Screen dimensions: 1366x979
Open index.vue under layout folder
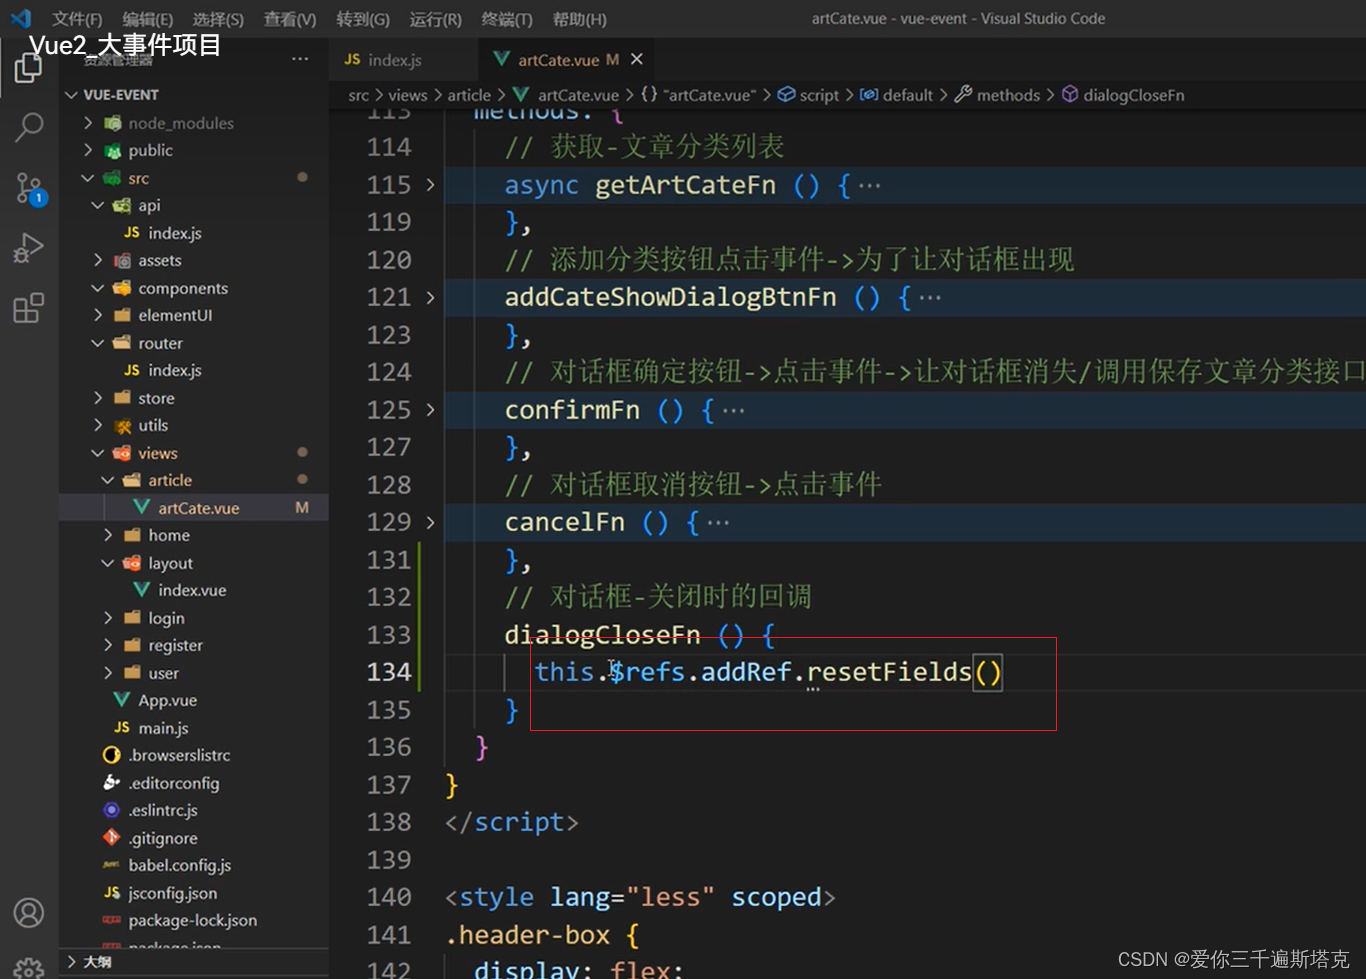click(x=194, y=590)
